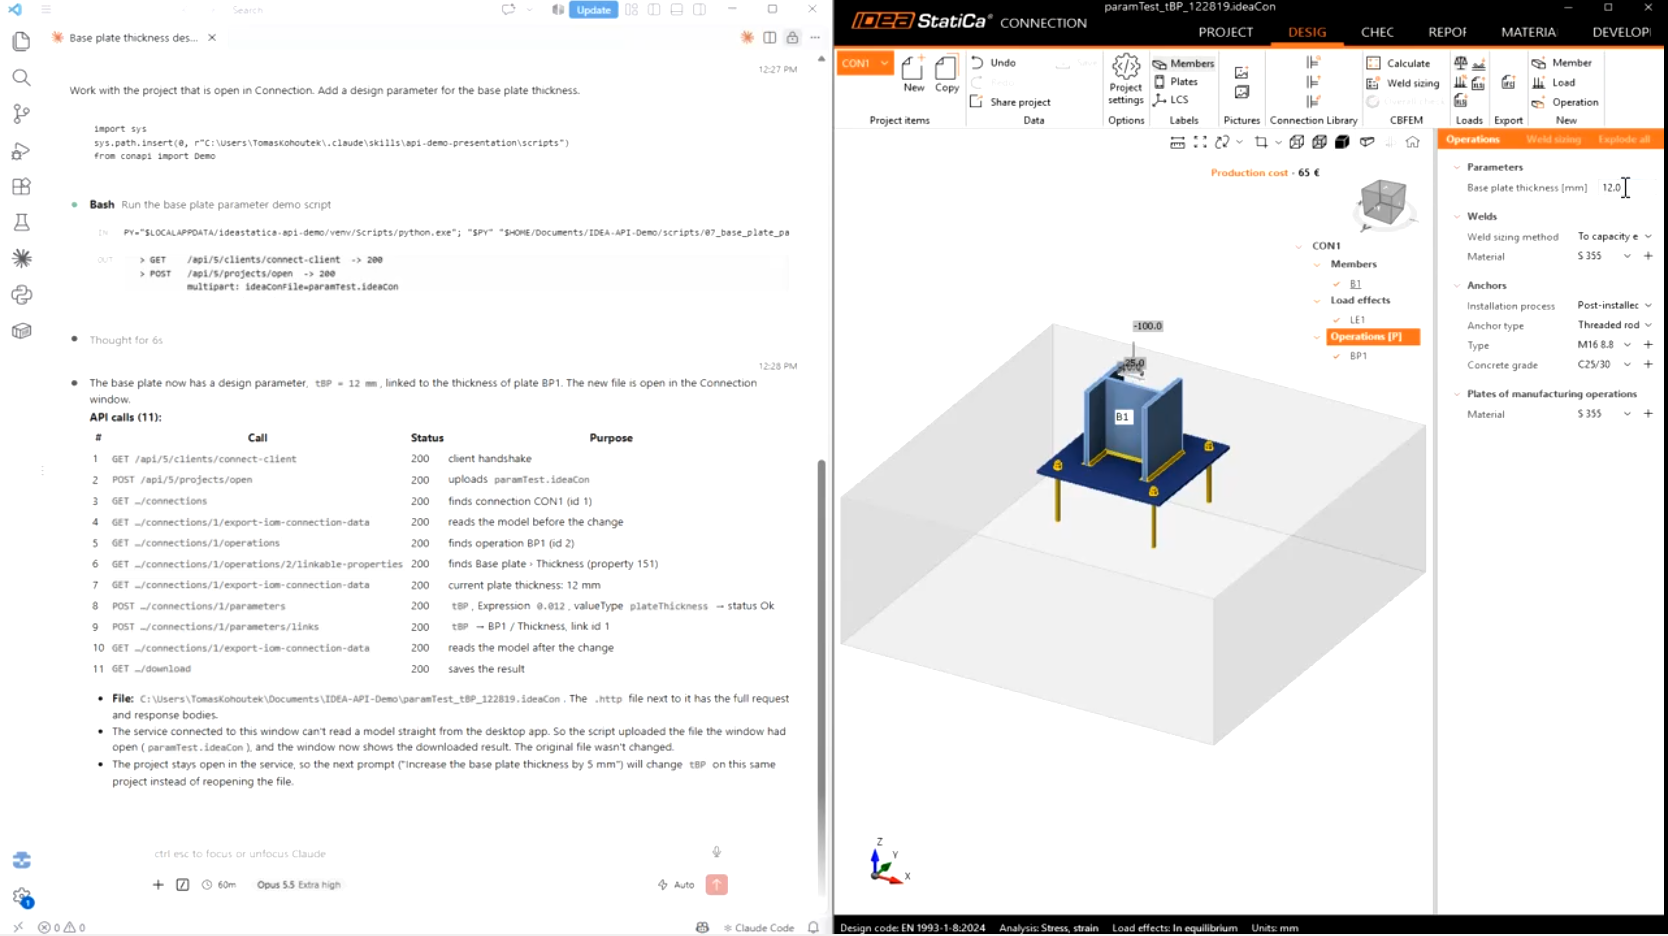Open Claude Code panel from the activity bar
The image size is (1668, 936).
click(x=21, y=258)
